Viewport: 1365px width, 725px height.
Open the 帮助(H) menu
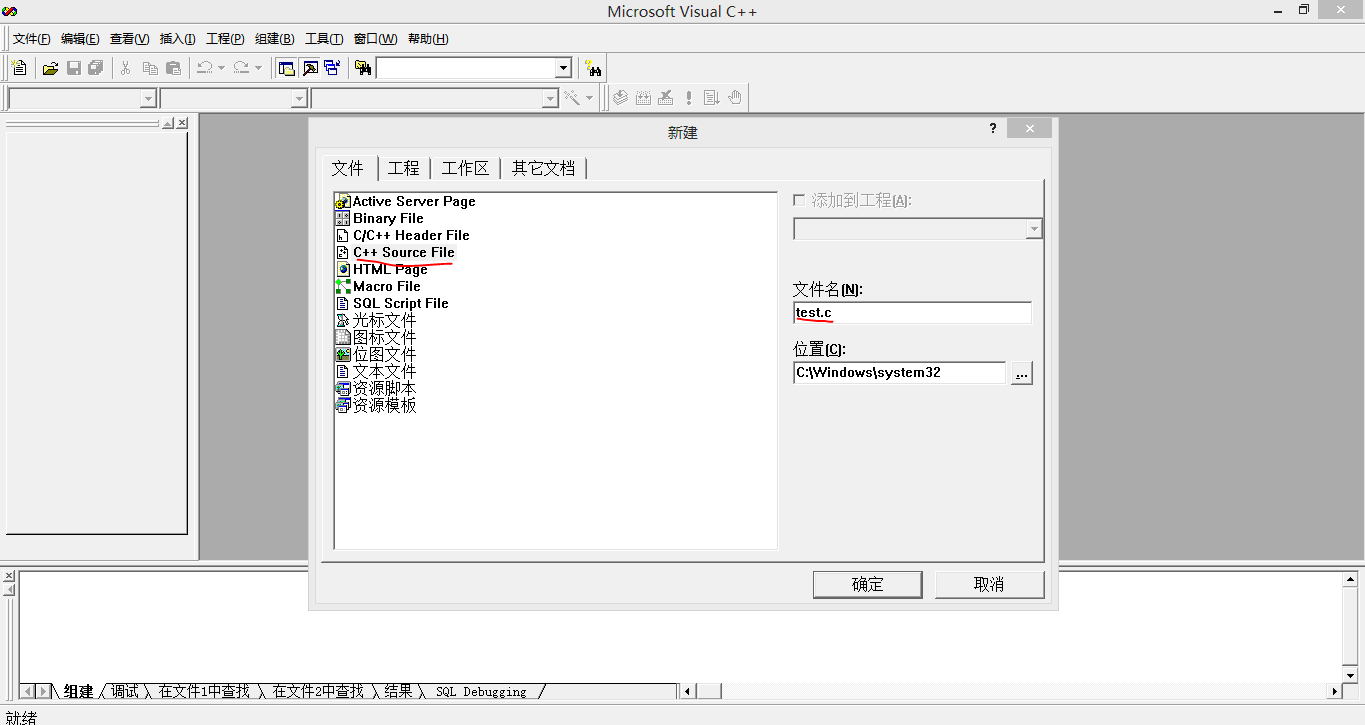[428, 39]
